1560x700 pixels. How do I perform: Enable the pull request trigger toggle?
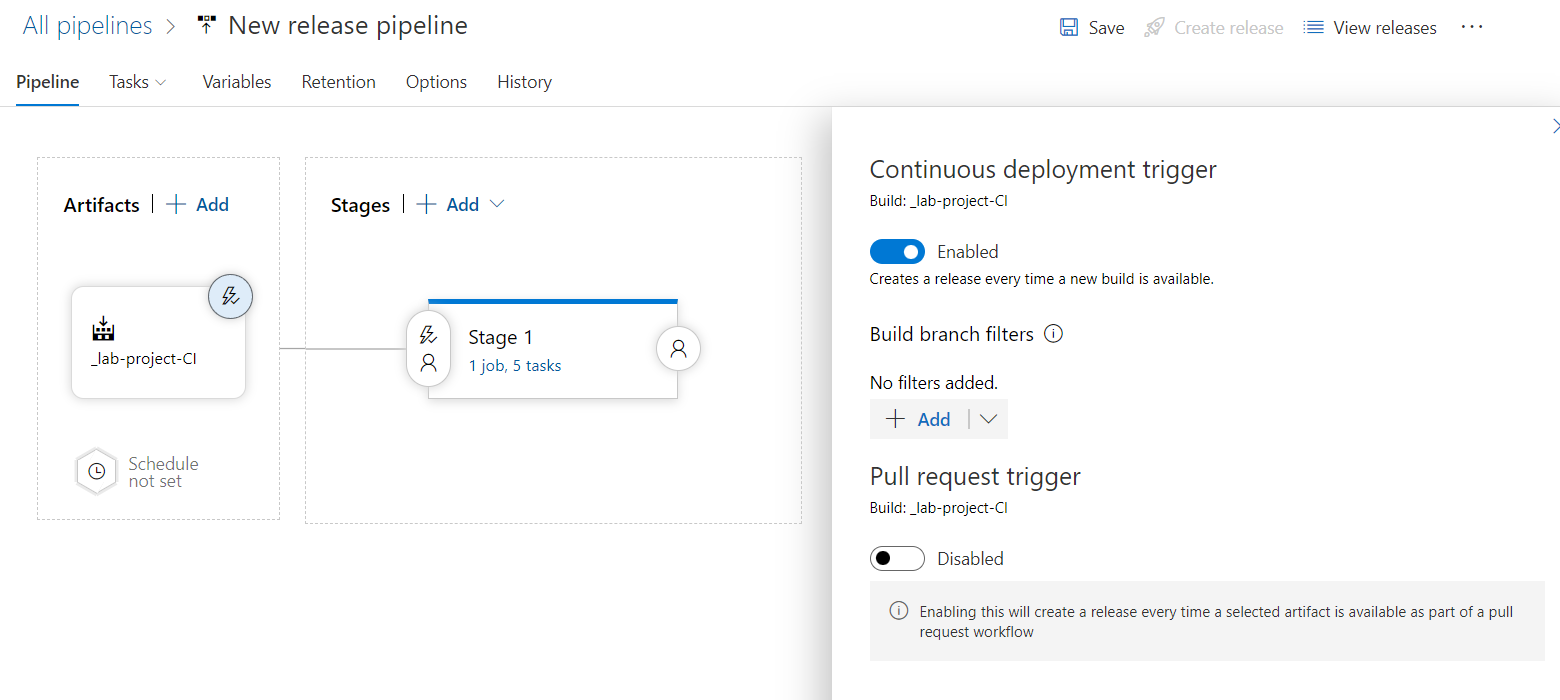point(897,559)
